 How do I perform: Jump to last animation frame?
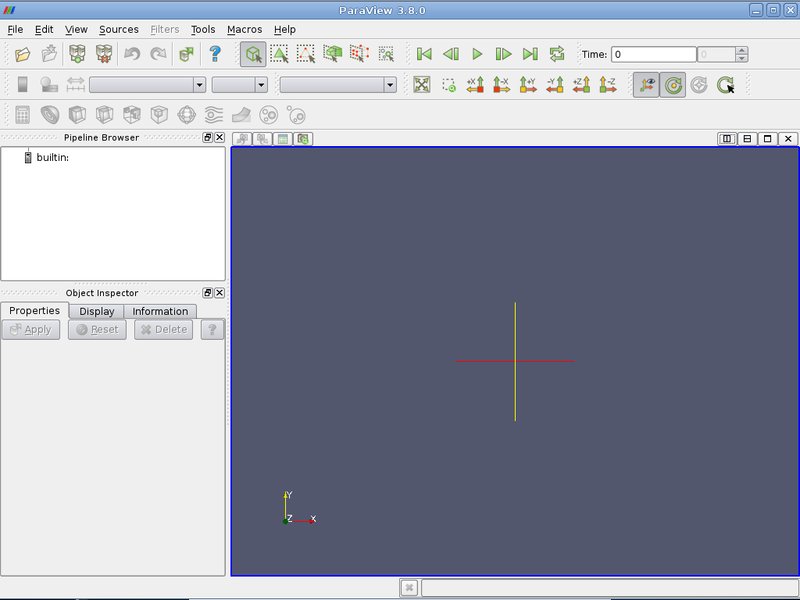[530, 54]
